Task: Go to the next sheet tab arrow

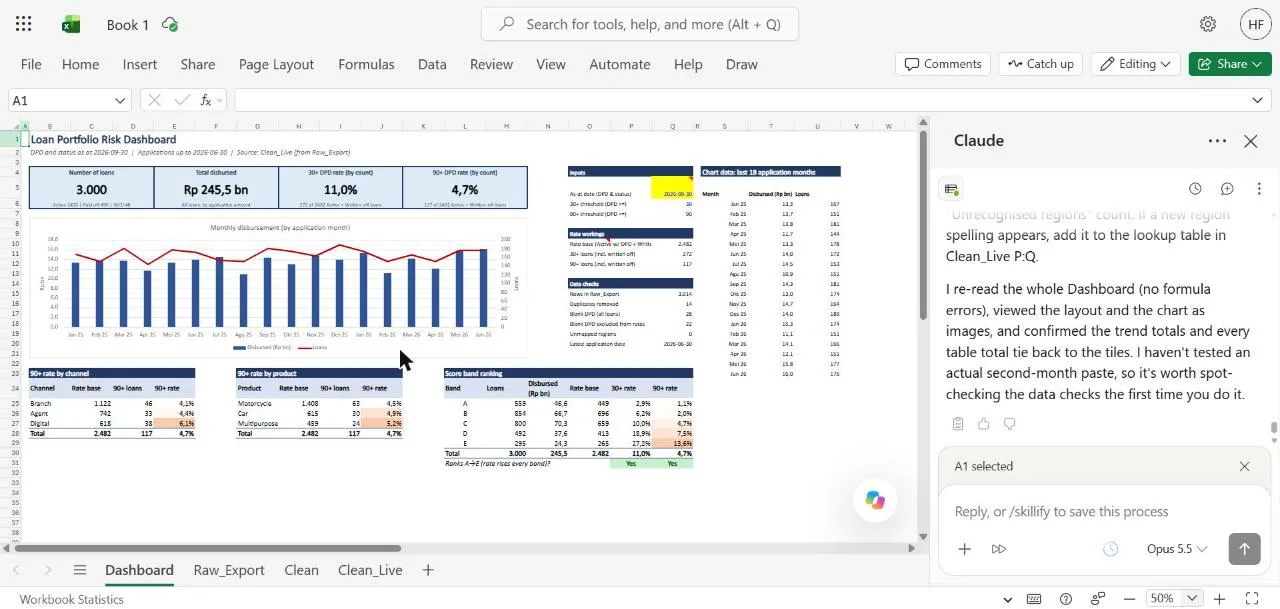Action: [48, 570]
